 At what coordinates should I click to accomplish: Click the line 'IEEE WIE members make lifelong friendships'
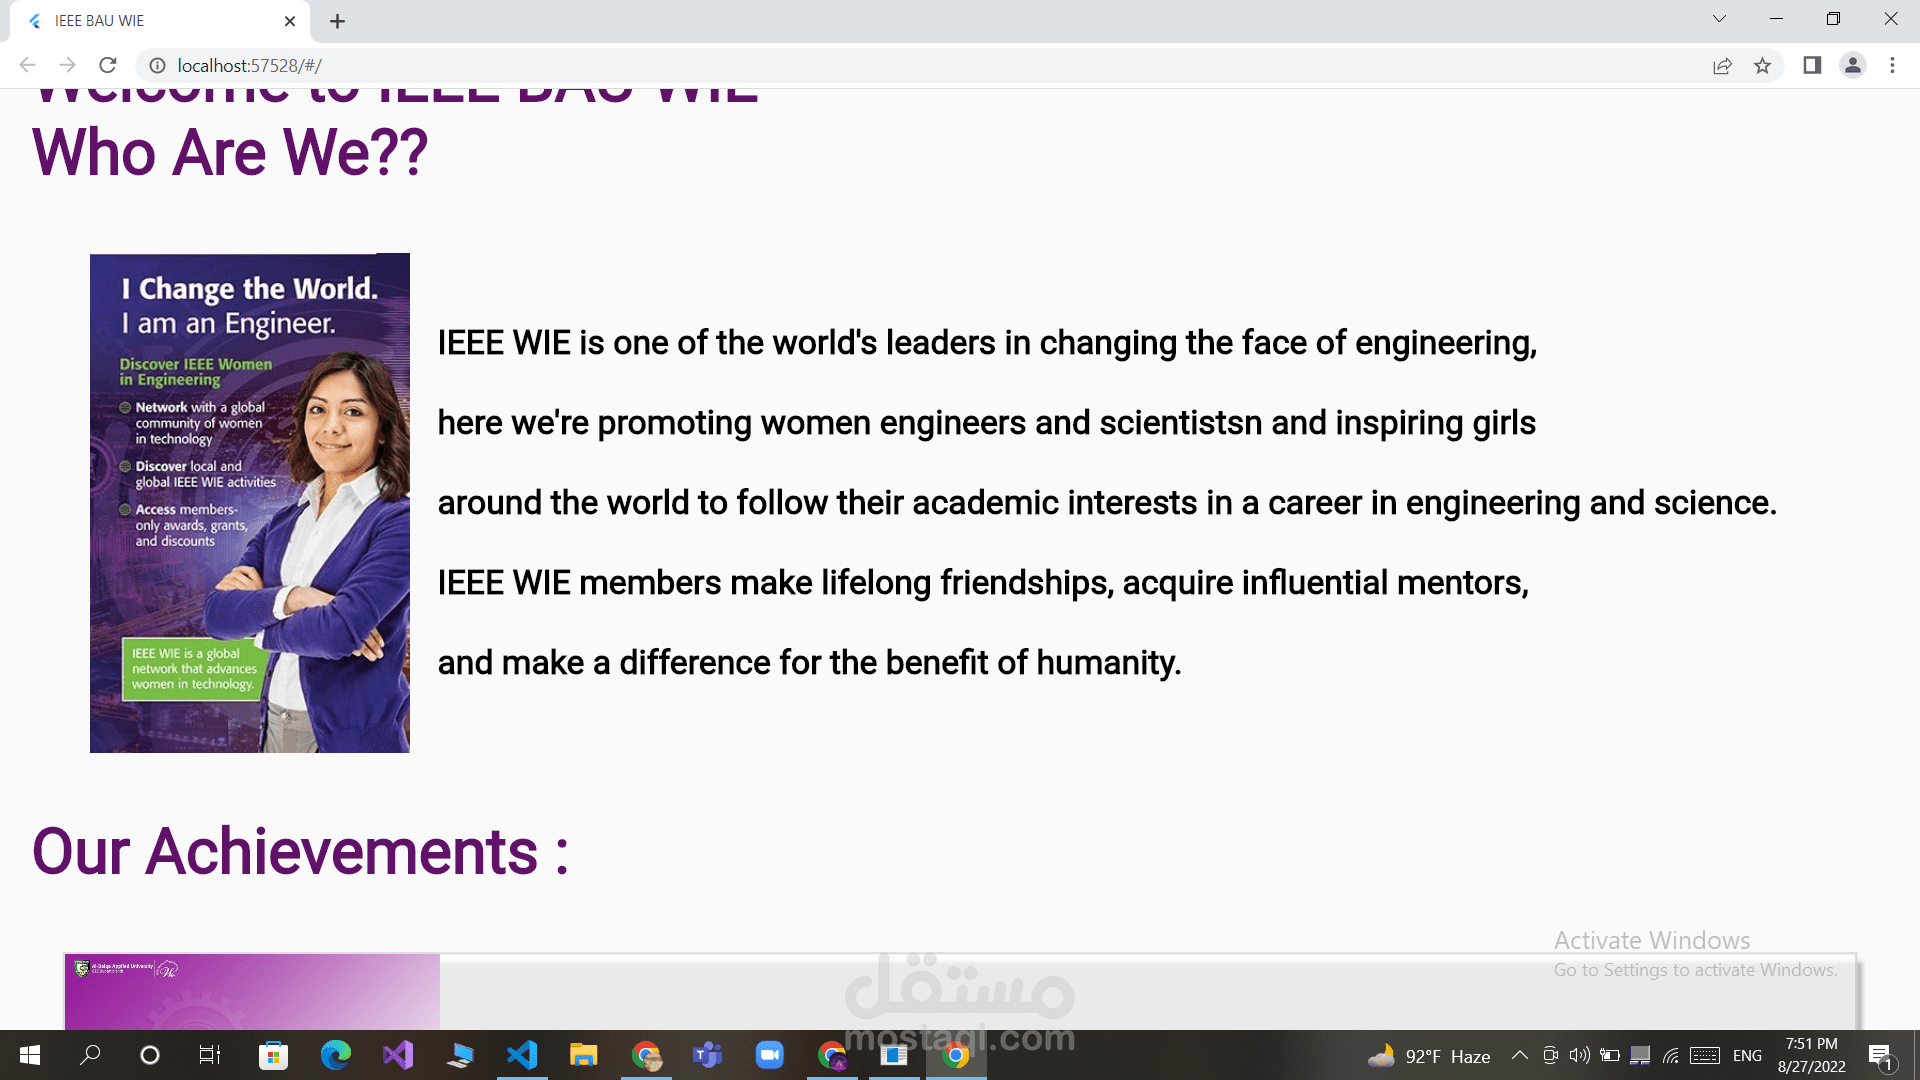[983, 583]
